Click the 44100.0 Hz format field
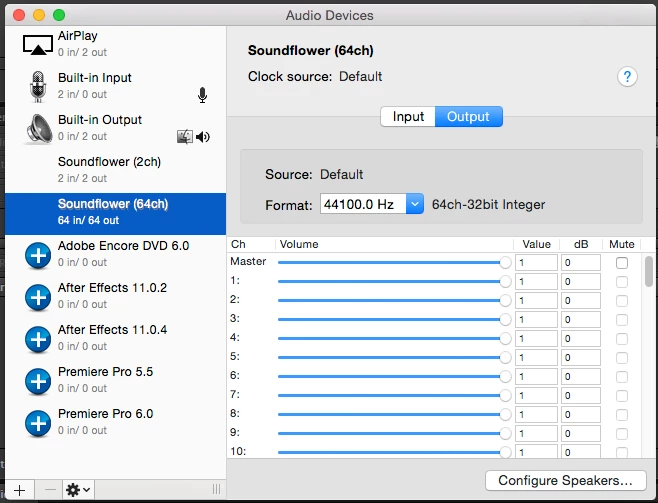The image size is (658, 503). pyautogui.click(x=363, y=204)
